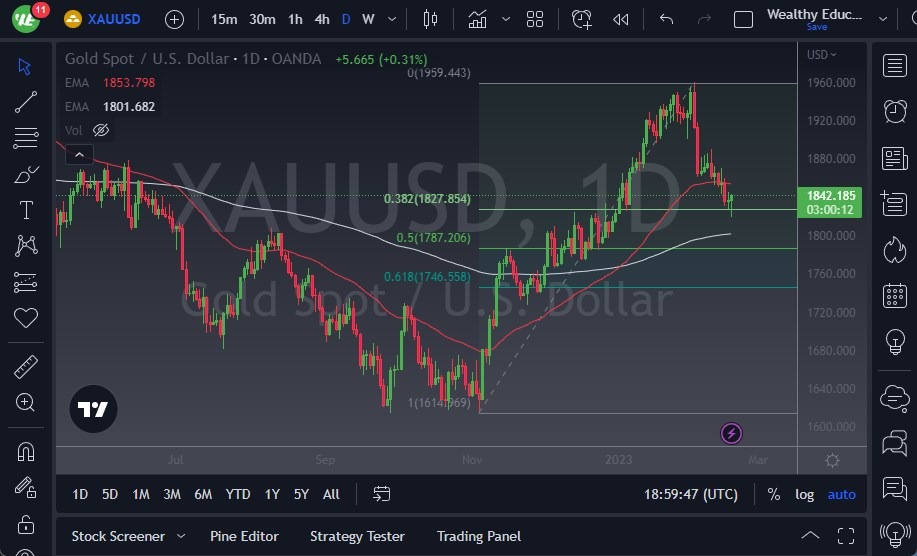Select the weekly W timeframe
The image size is (917, 556).
(x=368, y=19)
